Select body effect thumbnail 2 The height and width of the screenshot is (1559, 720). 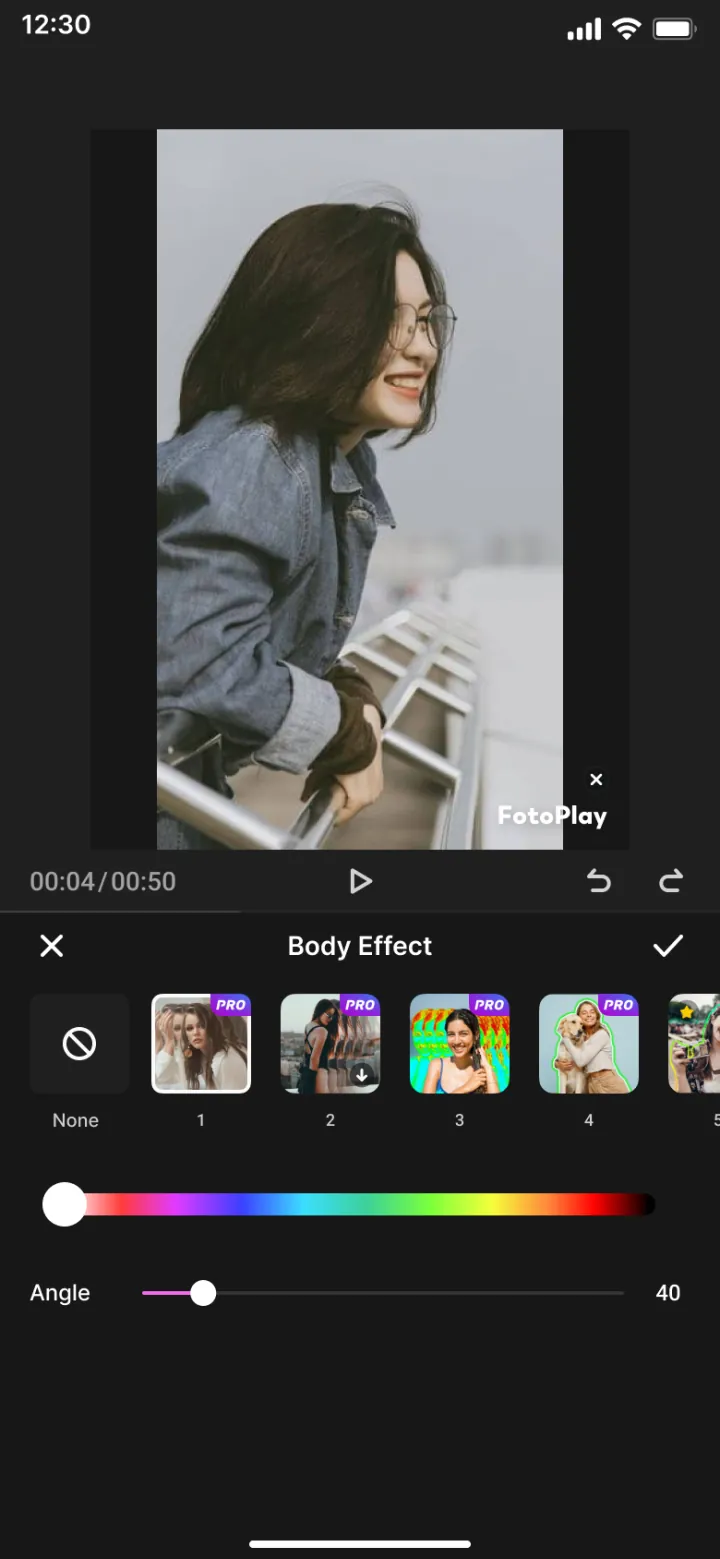[330, 1044]
